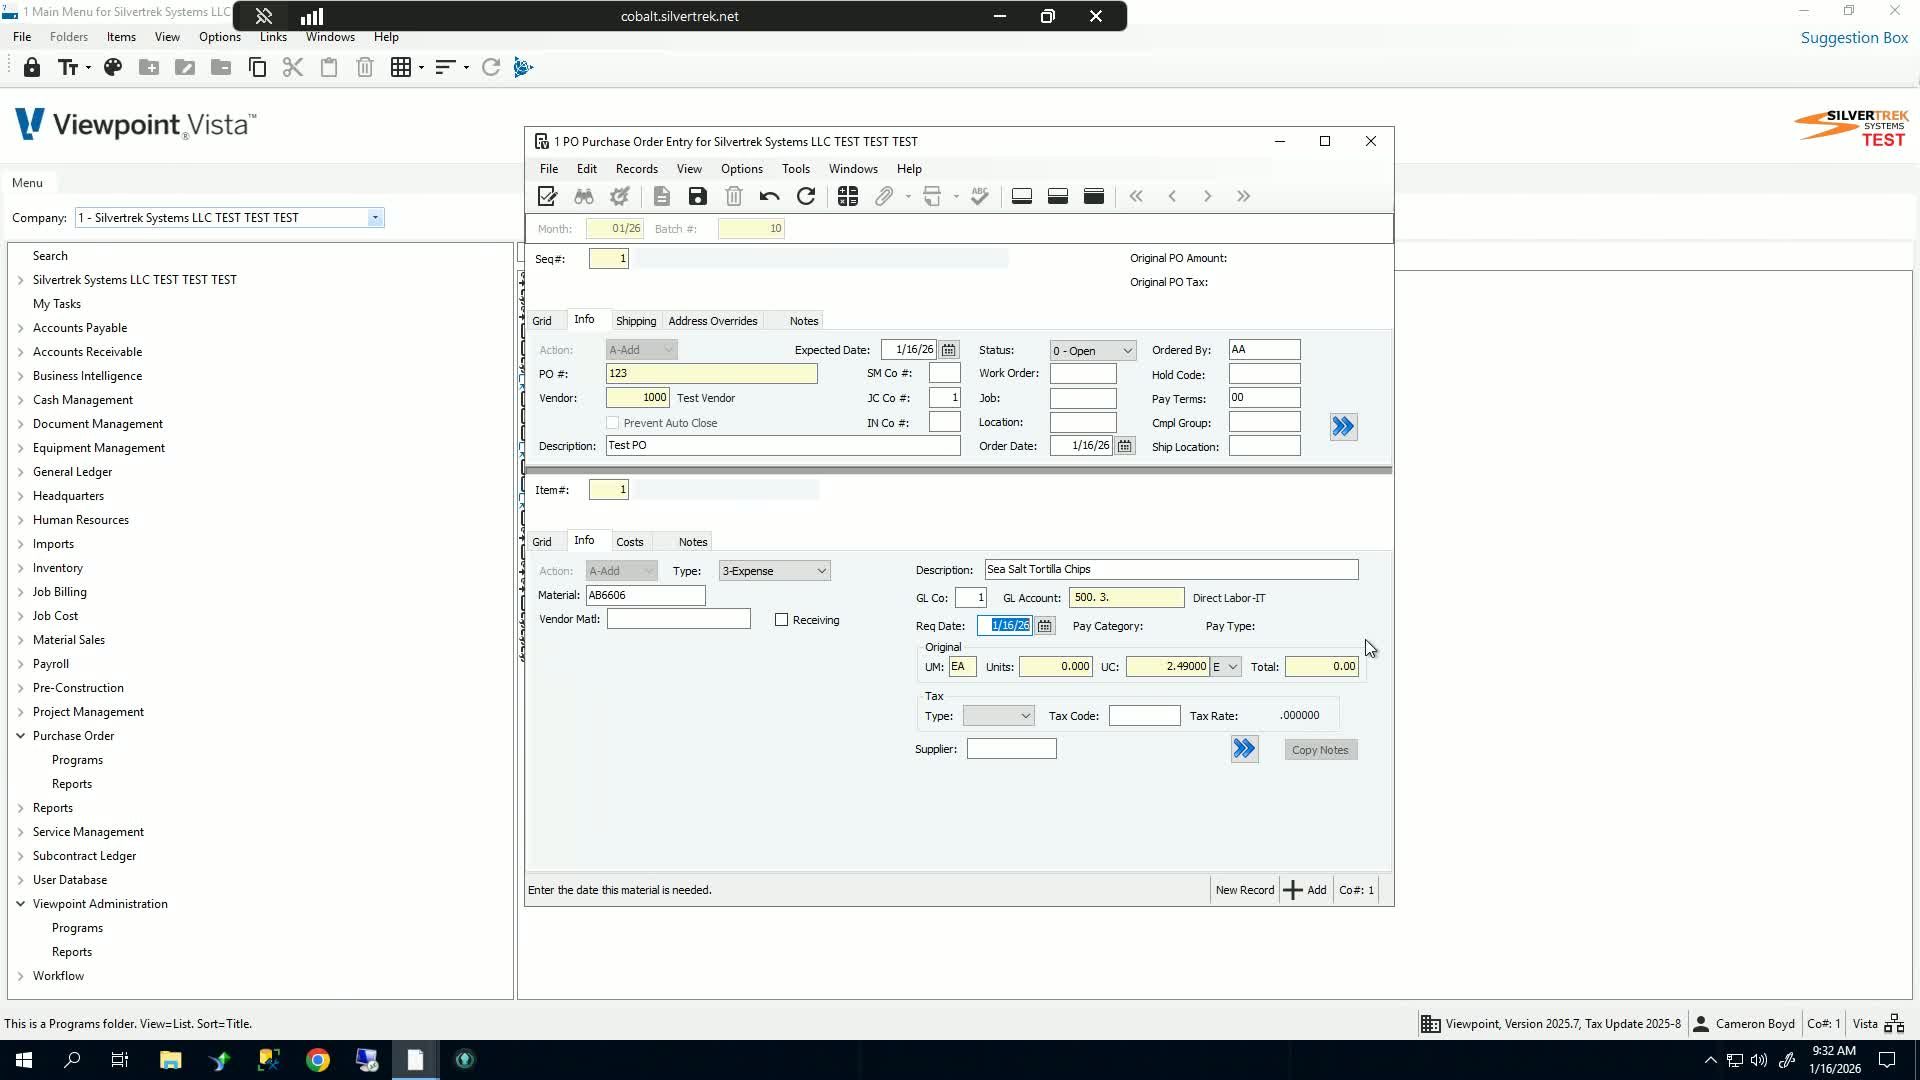This screenshot has width=1920, height=1080.
Task: Click the blue double-arrow next to Copy Notes
Action: (x=1244, y=749)
